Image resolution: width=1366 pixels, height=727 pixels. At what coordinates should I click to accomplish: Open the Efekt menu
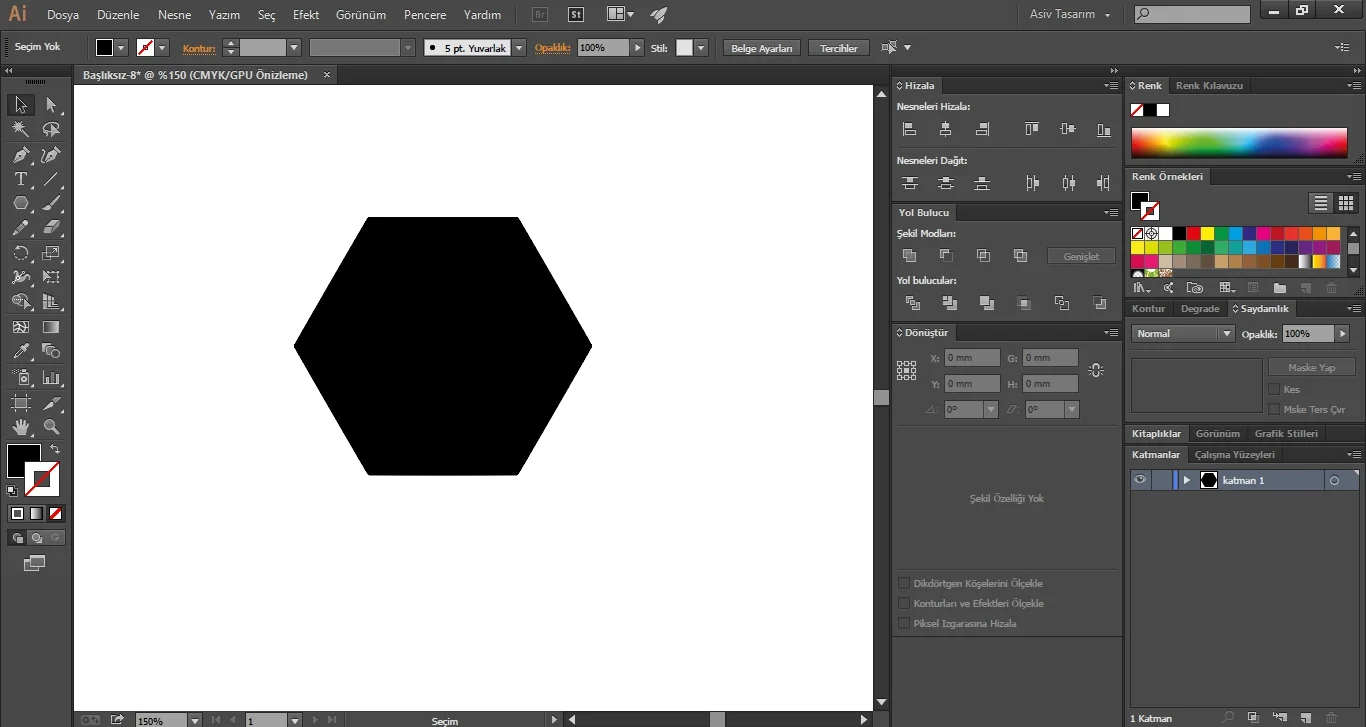[x=306, y=15]
